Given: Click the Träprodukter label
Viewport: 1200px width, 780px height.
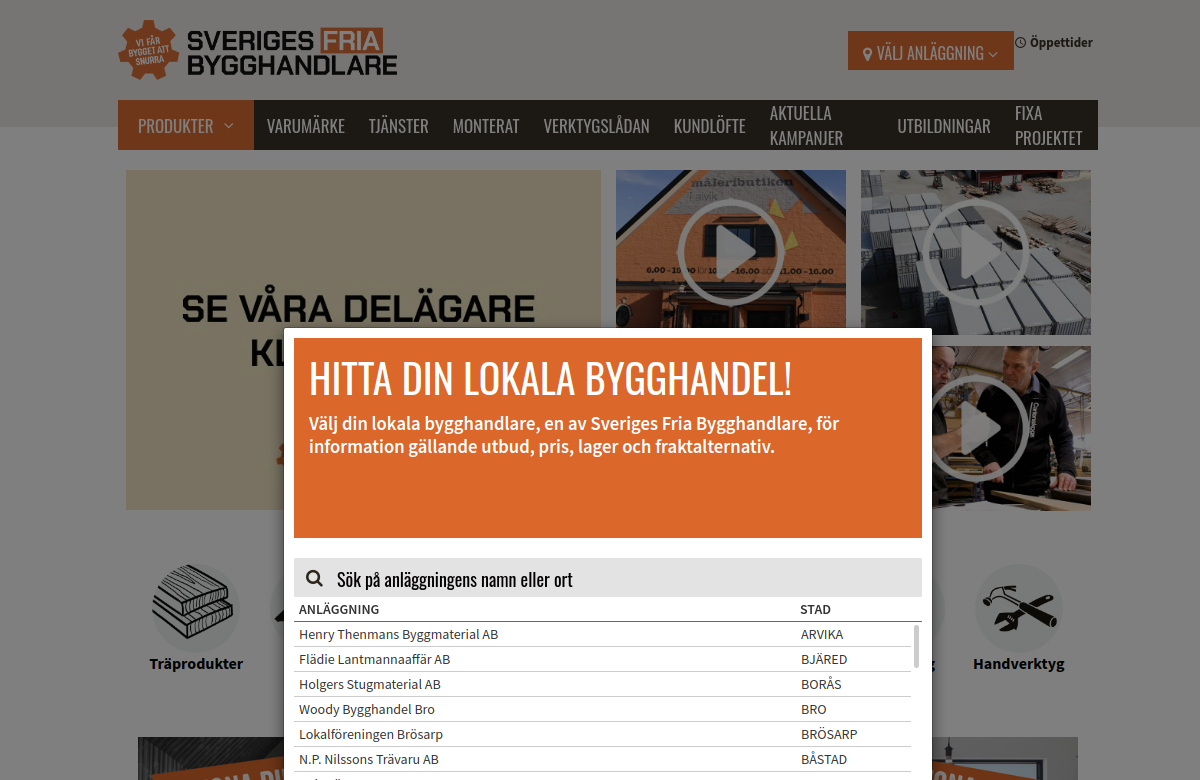Looking at the screenshot, I should click(x=196, y=664).
